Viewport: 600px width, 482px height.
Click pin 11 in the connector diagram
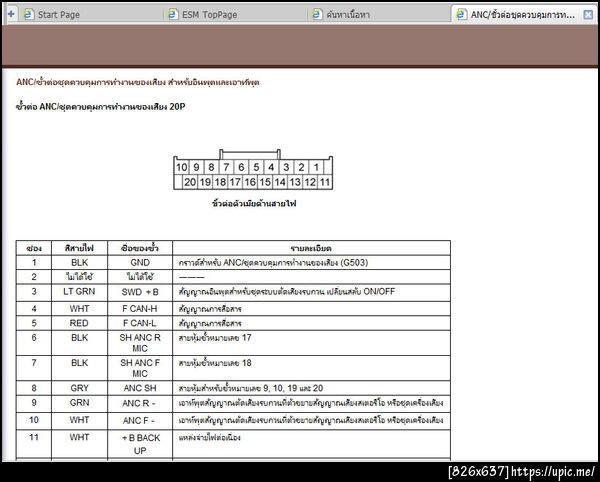coord(325,182)
